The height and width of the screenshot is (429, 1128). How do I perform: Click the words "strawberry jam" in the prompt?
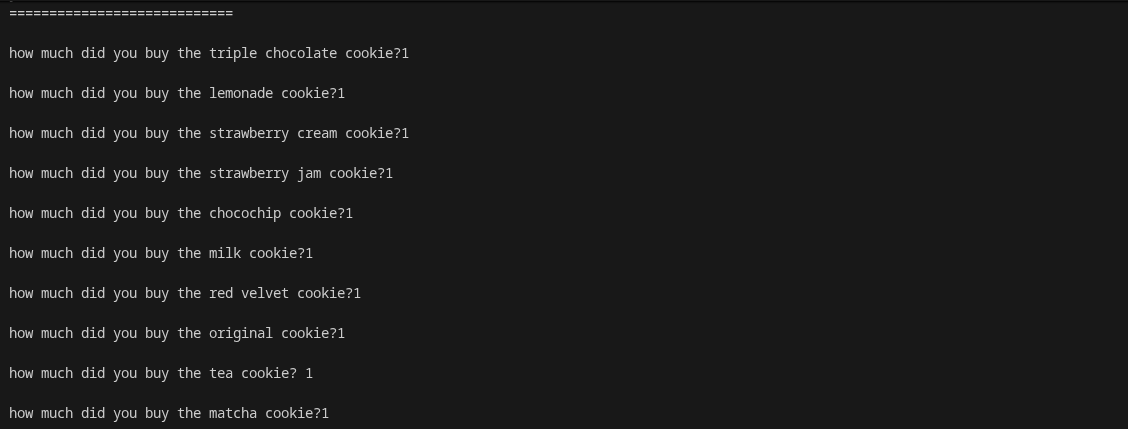(x=265, y=173)
